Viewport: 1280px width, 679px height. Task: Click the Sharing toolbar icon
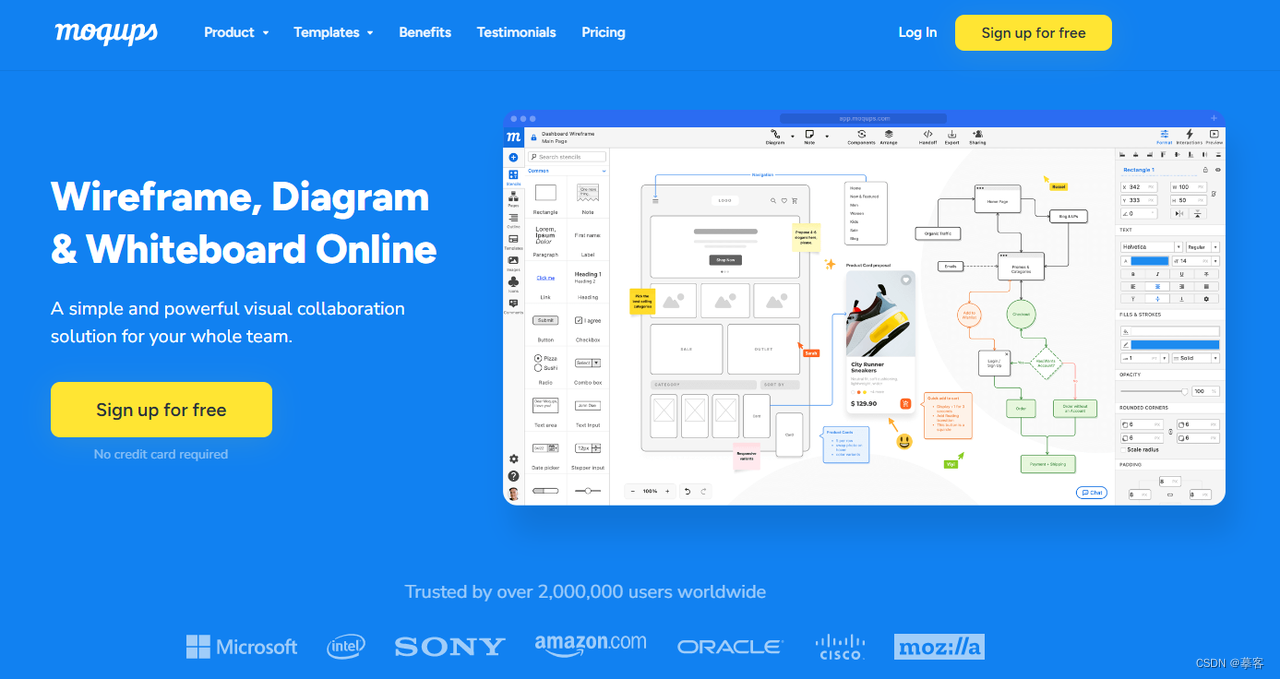click(977, 137)
